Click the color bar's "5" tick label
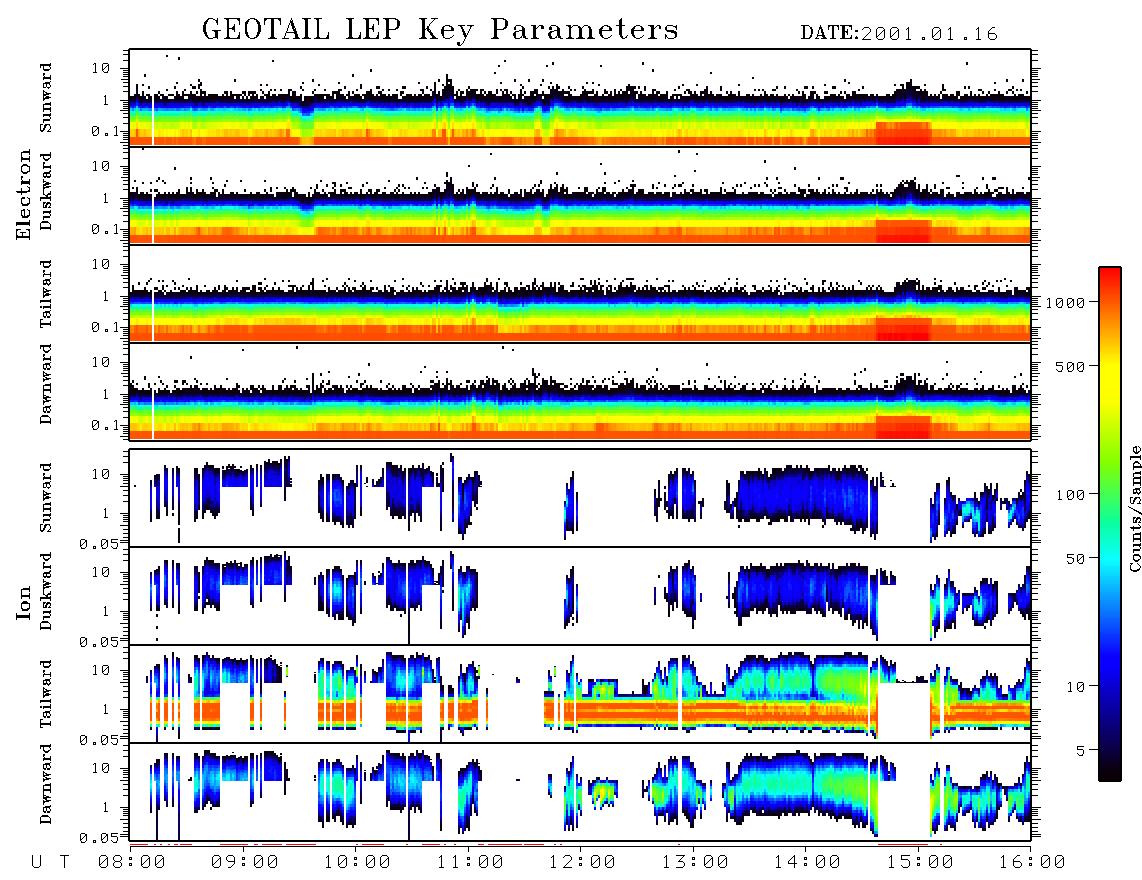Image resolution: width=1142 pixels, height=880 pixels. 1080,751
